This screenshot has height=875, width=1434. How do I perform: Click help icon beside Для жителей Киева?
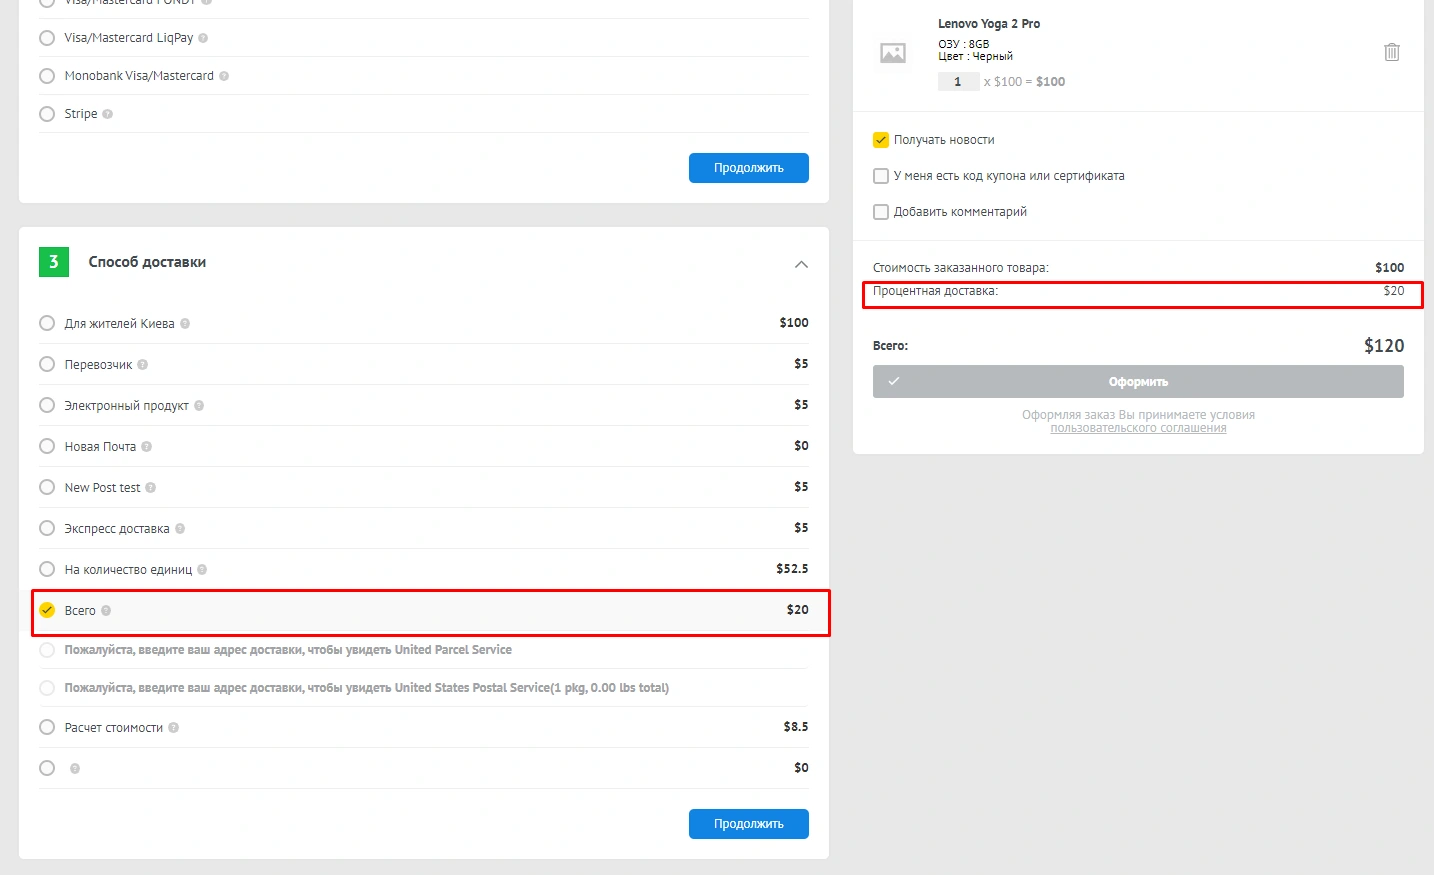pos(185,324)
